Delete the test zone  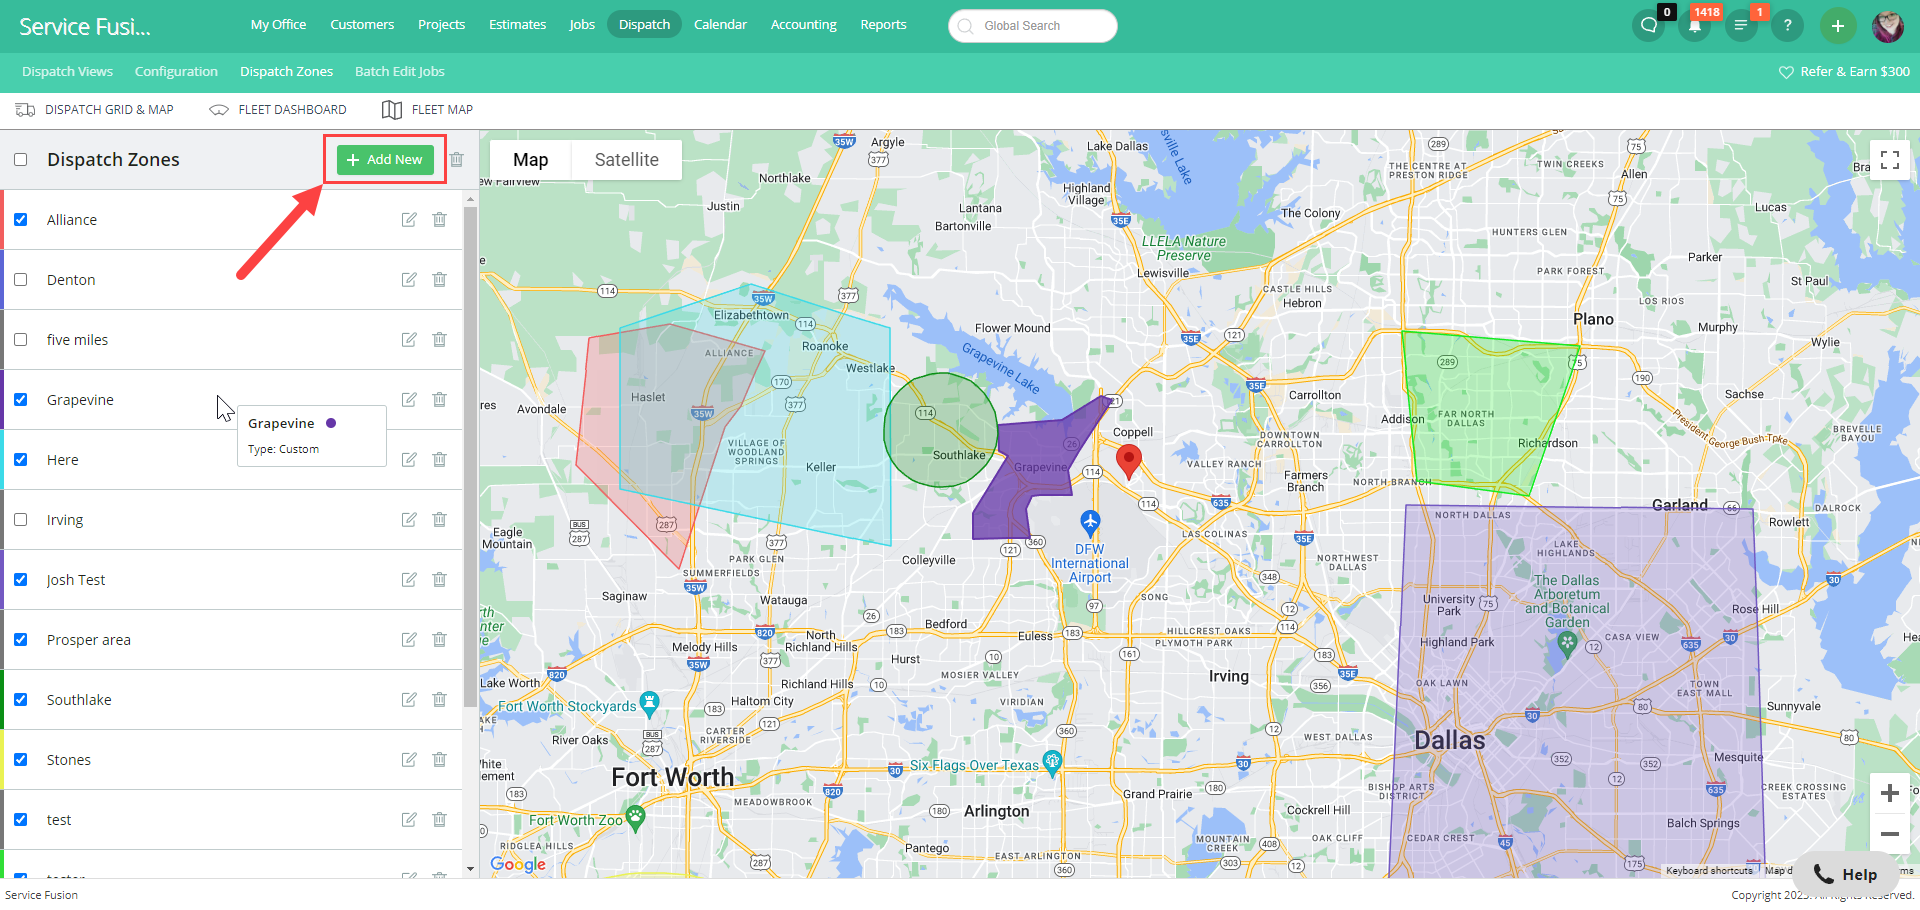(x=439, y=820)
